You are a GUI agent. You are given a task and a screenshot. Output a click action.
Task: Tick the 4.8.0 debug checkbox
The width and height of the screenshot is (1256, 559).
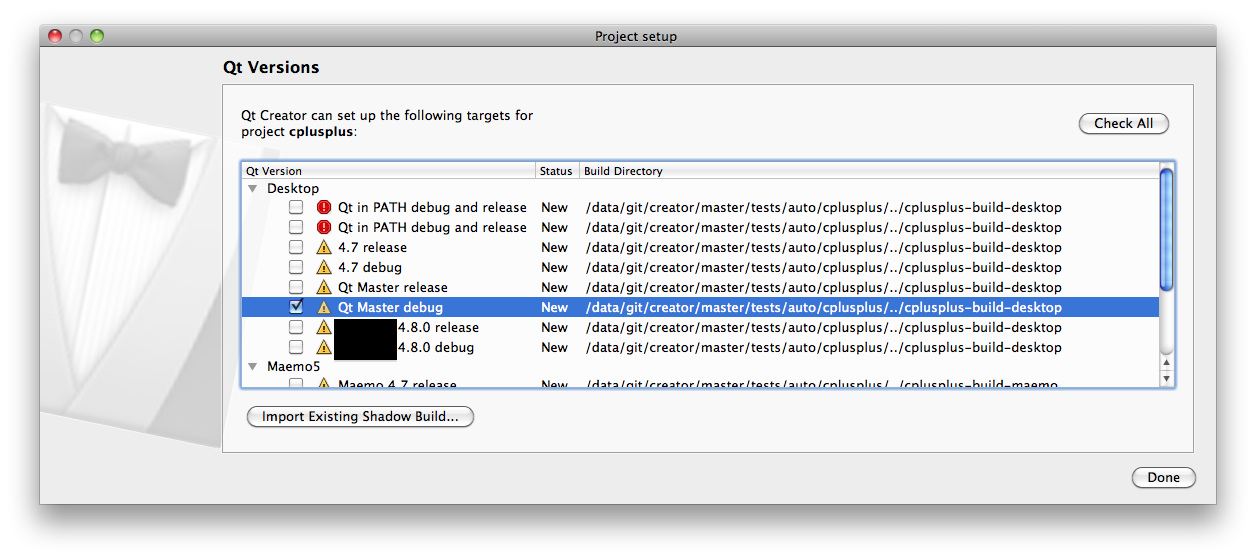[296, 347]
